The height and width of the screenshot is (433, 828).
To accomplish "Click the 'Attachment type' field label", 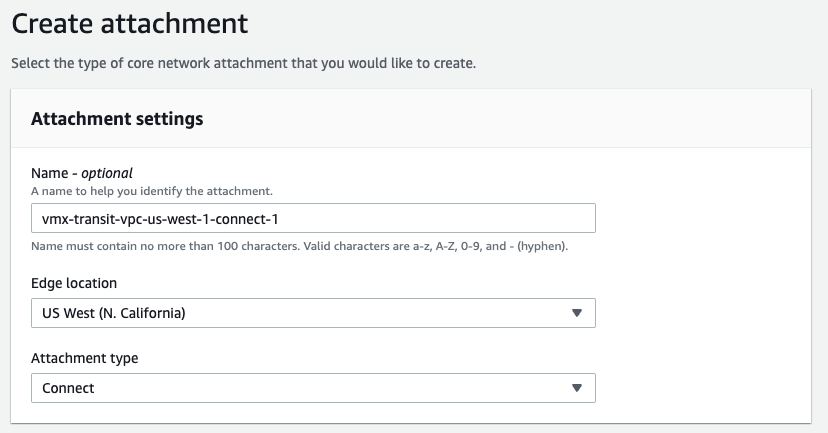I will point(84,358).
